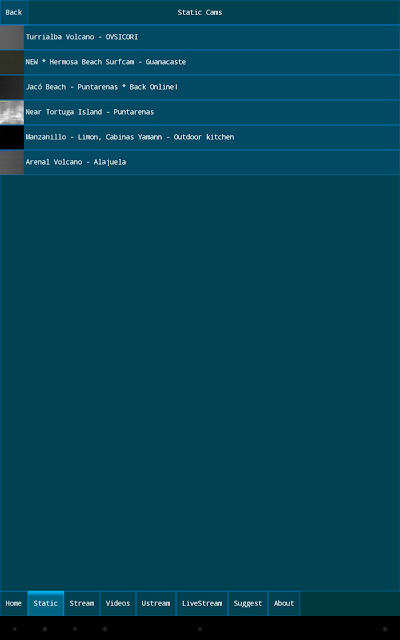Switch to the LiveStream tab
400x640 pixels.
(202, 603)
